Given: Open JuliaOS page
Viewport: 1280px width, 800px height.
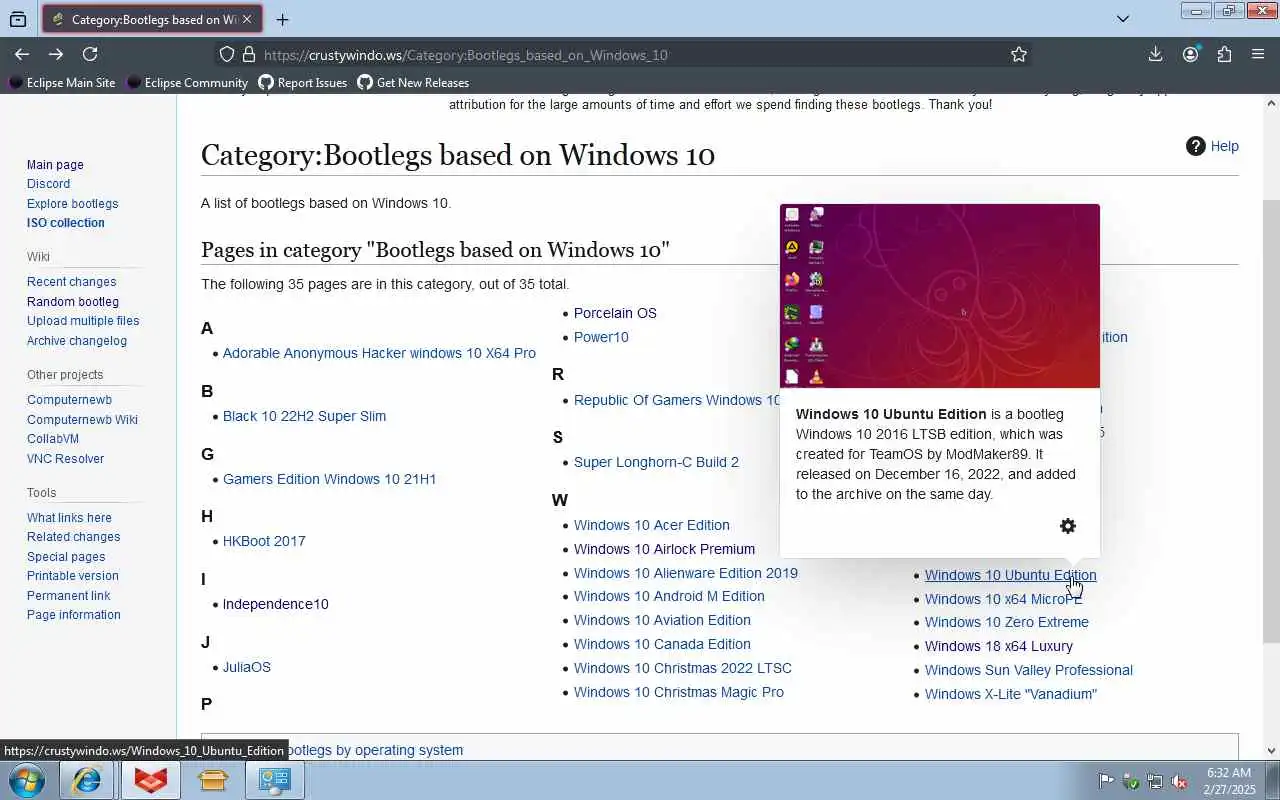Looking at the screenshot, I should point(246,667).
